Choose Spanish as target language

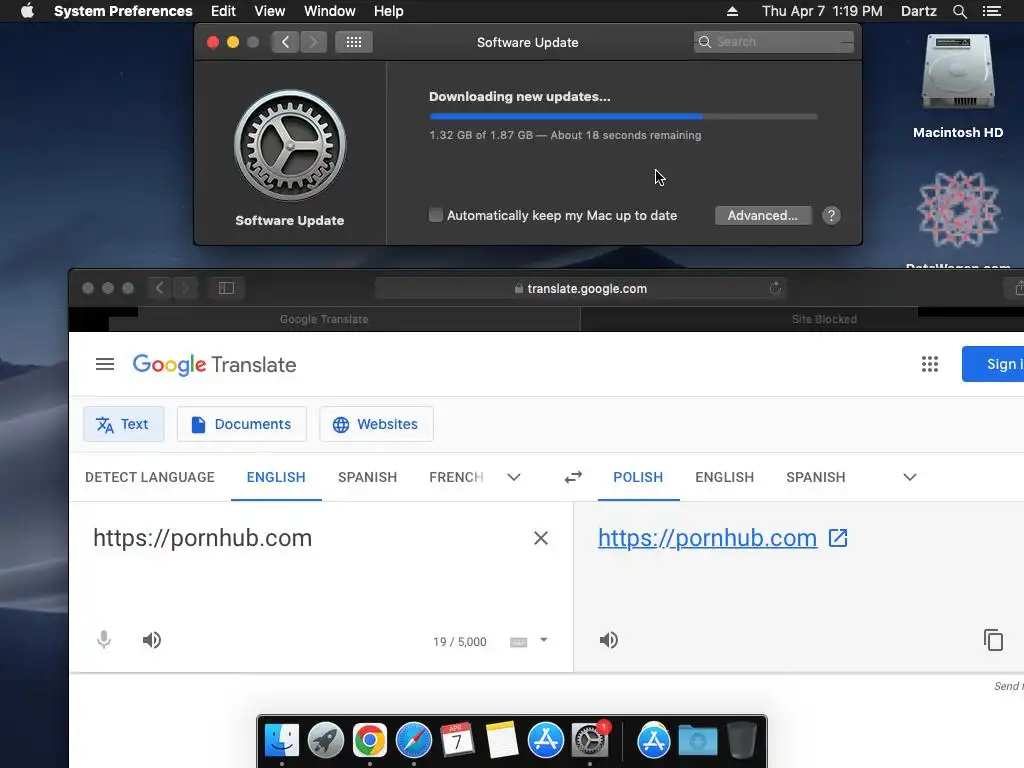816,477
